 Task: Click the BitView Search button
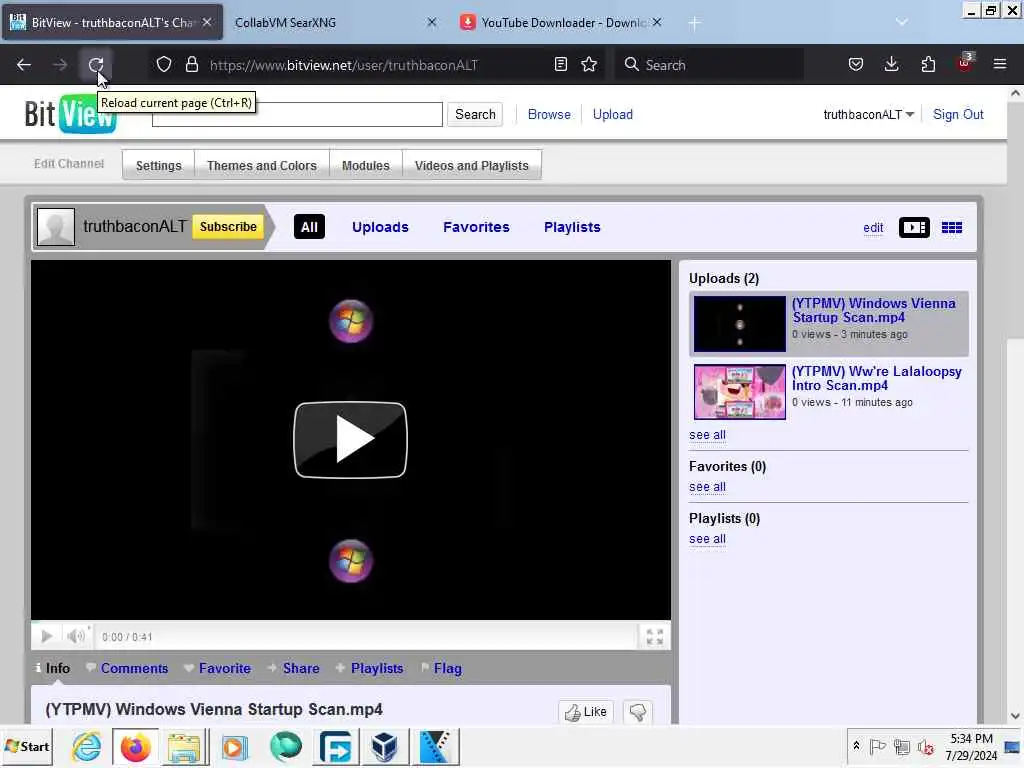[475, 114]
